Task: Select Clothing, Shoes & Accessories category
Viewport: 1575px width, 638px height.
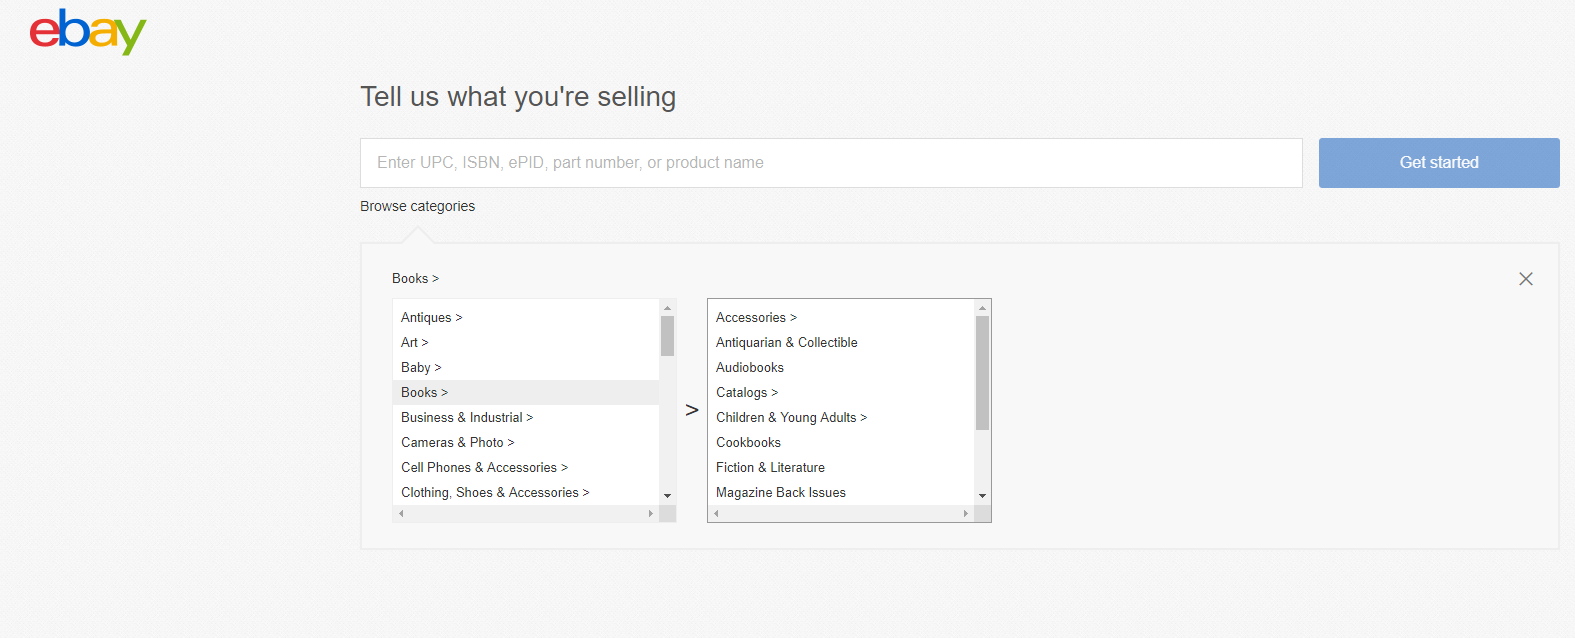Action: tap(495, 493)
